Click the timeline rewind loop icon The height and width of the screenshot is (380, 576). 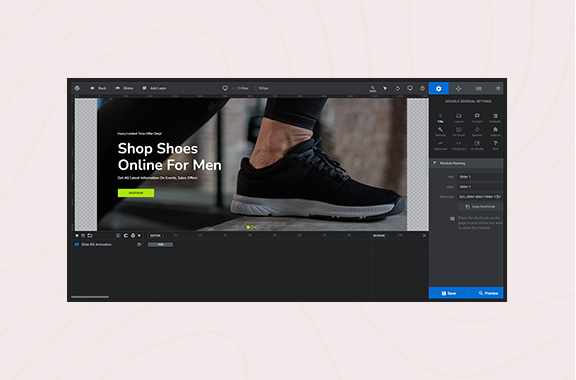tap(126, 236)
